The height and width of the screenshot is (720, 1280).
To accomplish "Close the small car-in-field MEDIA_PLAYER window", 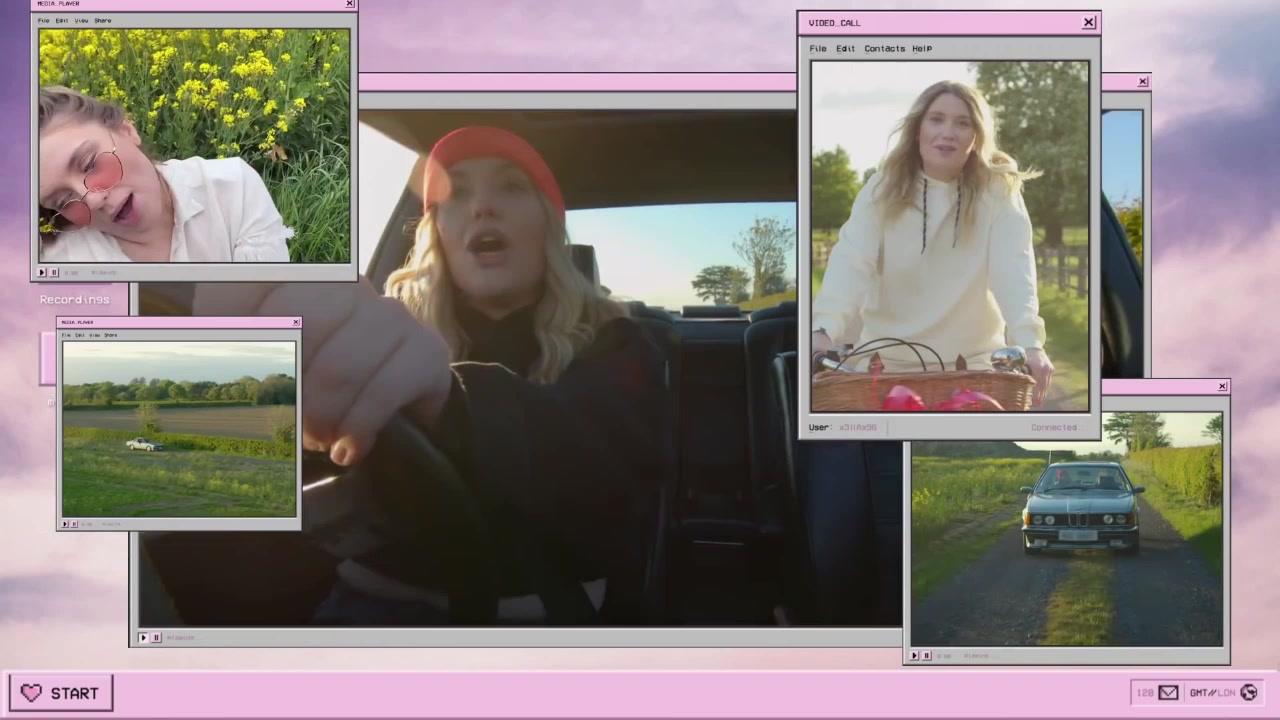I will (x=296, y=322).
